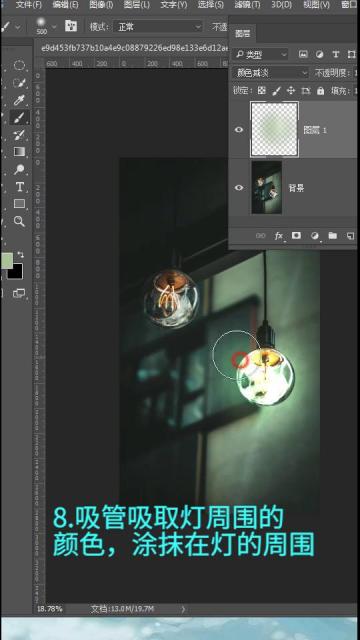Select the Eyedropper tool
This screenshot has width=360, height=640.
[x=19, y=100]
